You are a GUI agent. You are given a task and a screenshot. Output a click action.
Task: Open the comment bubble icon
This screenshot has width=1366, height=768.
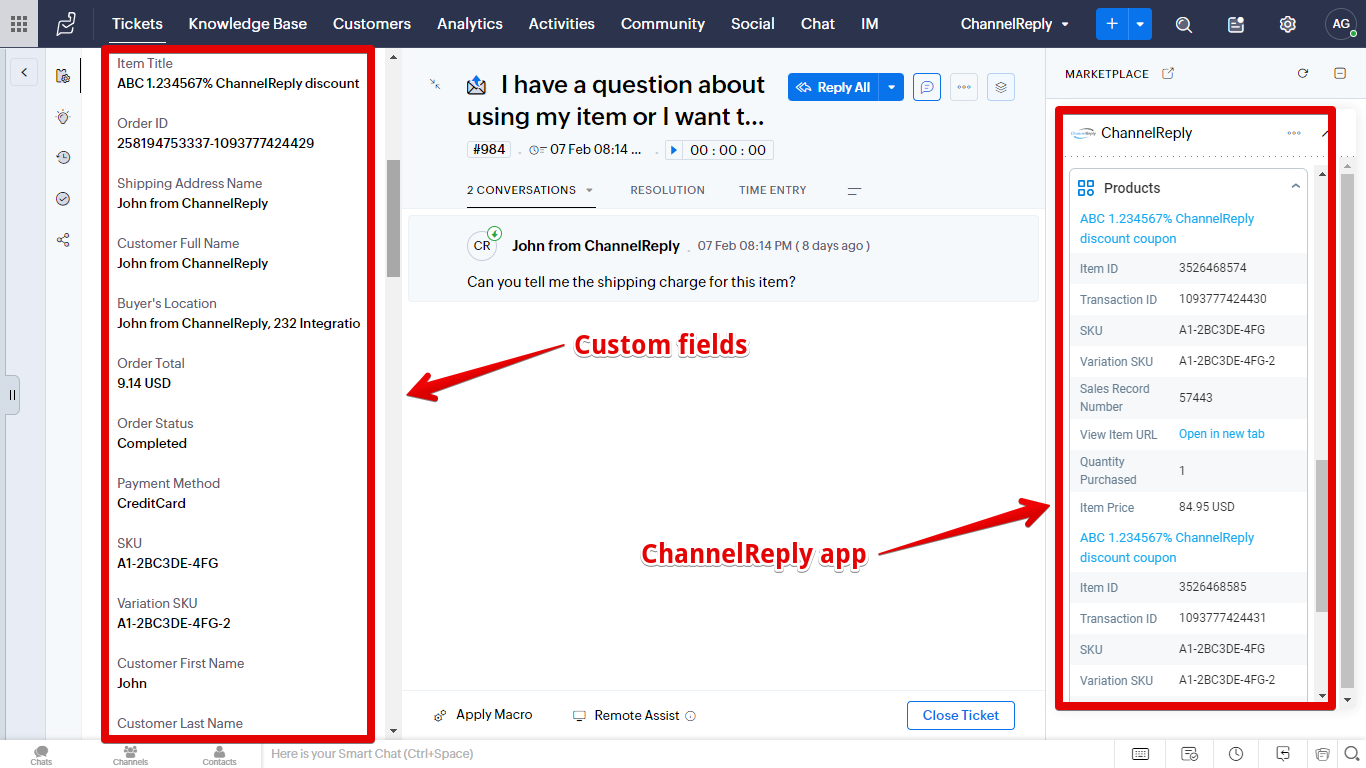(927, 87)
